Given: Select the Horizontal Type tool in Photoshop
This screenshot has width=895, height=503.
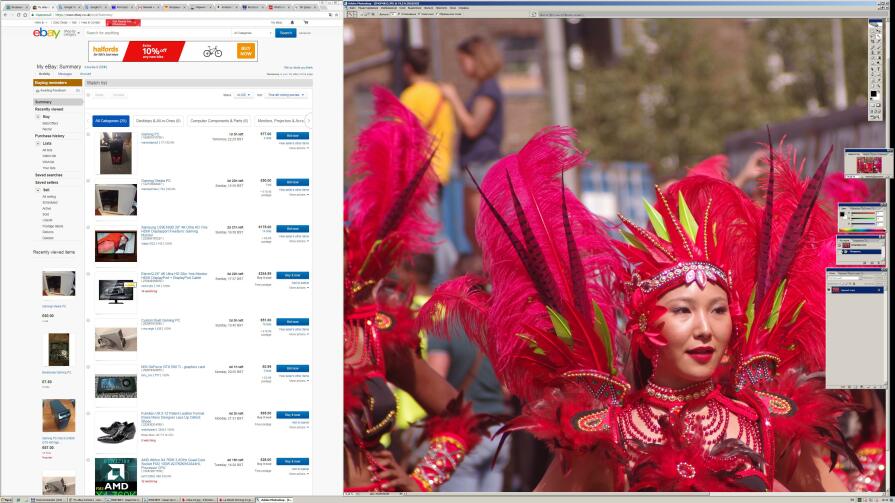Looking at the screenshot, I should pos(878,69).
